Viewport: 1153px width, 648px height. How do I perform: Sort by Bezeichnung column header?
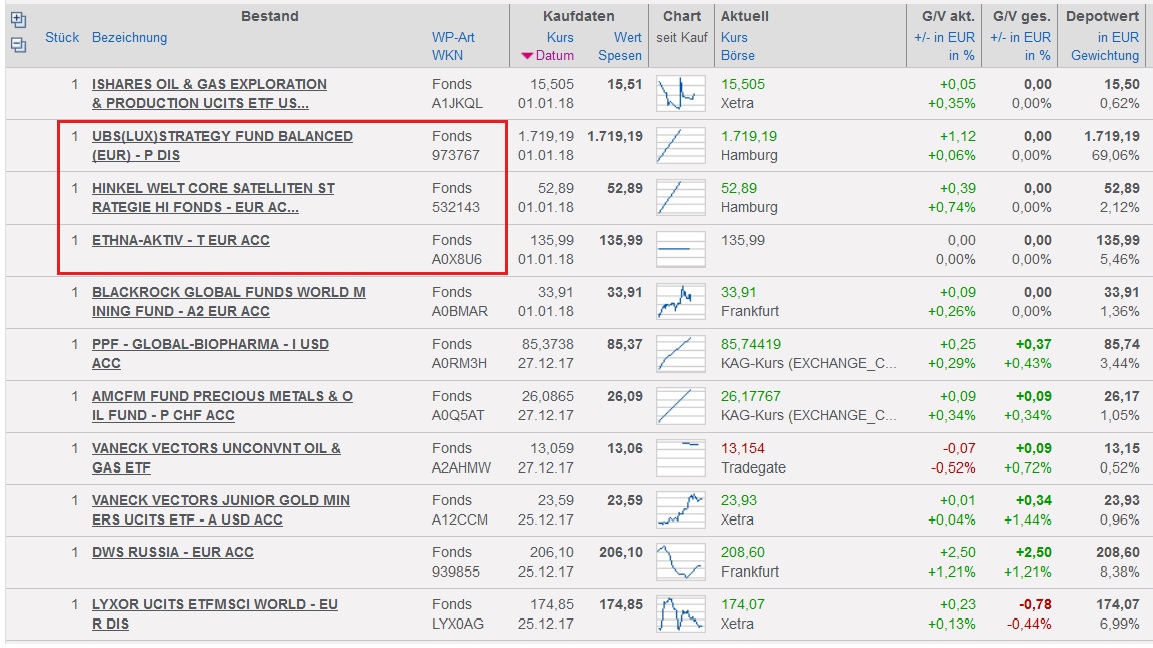(130, 38)
